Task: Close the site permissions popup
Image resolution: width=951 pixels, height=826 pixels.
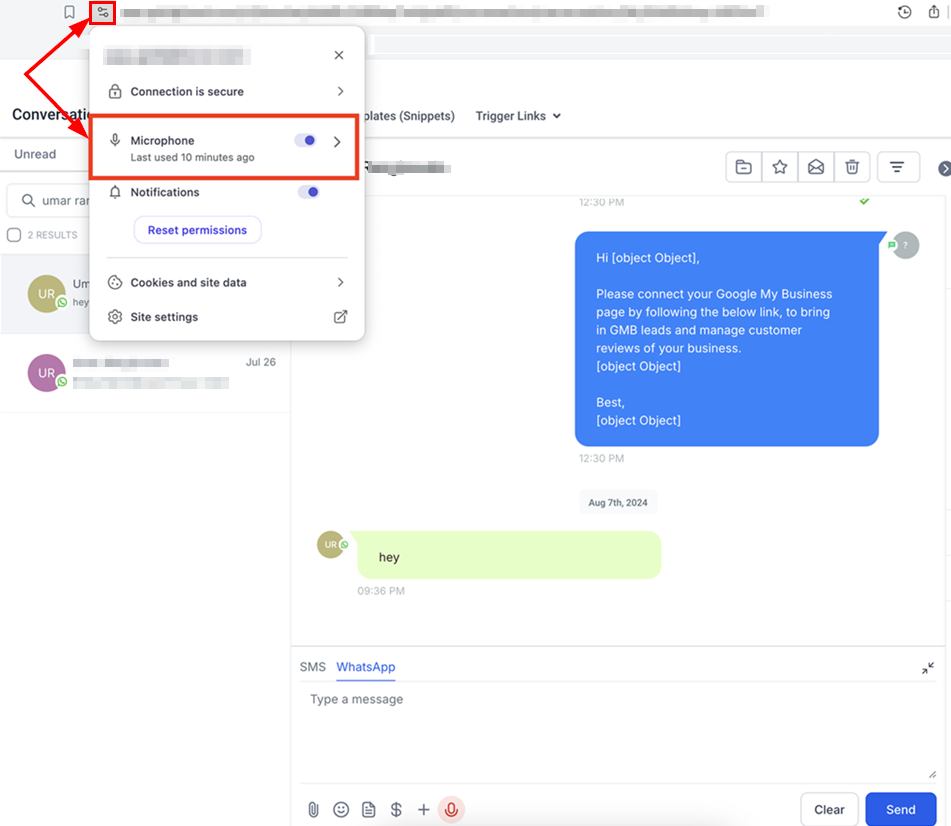Action: tap(339, 55)
